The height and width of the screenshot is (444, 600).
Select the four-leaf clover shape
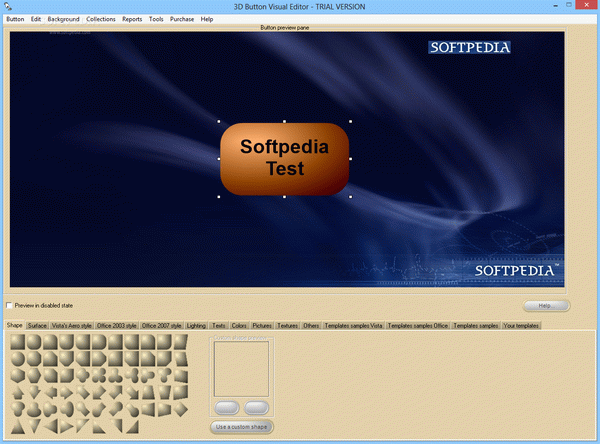pyautogui.click(x=99, y=375)
